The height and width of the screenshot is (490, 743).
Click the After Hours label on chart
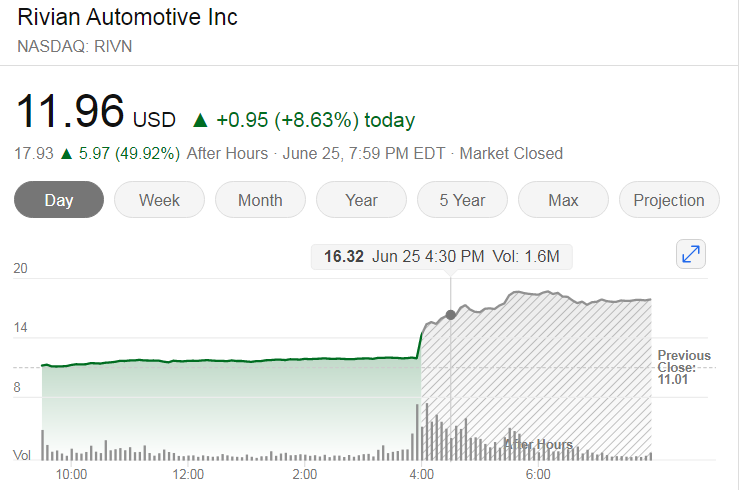538,444
